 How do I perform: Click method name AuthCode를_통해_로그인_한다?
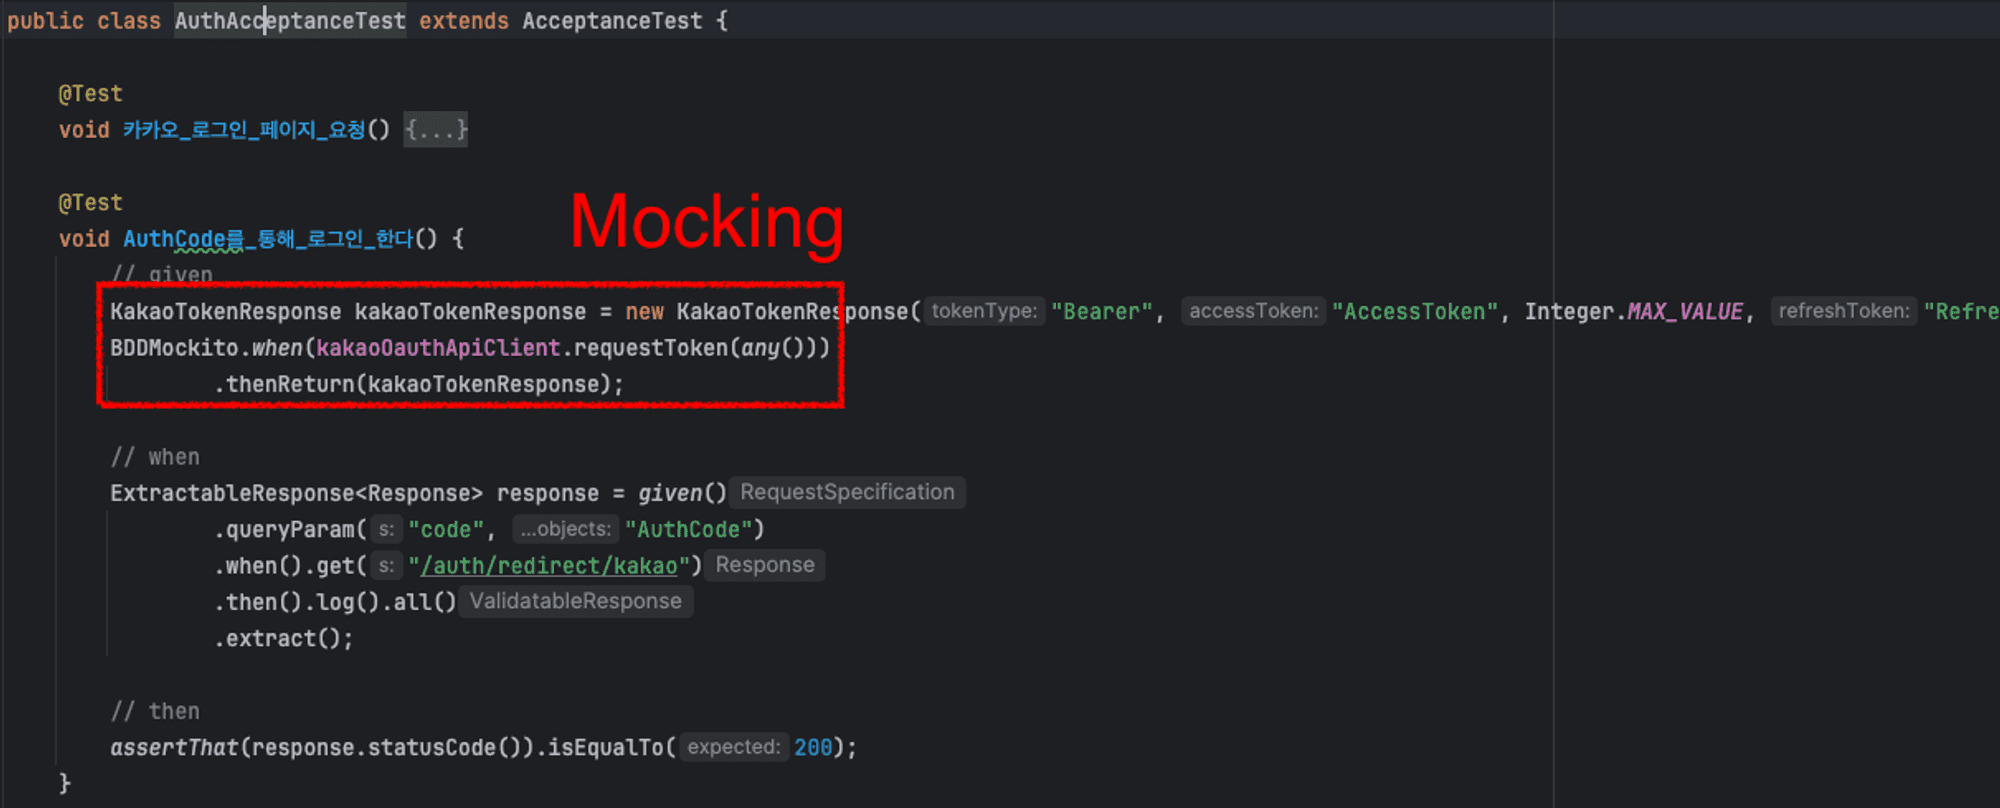[268, 239]
